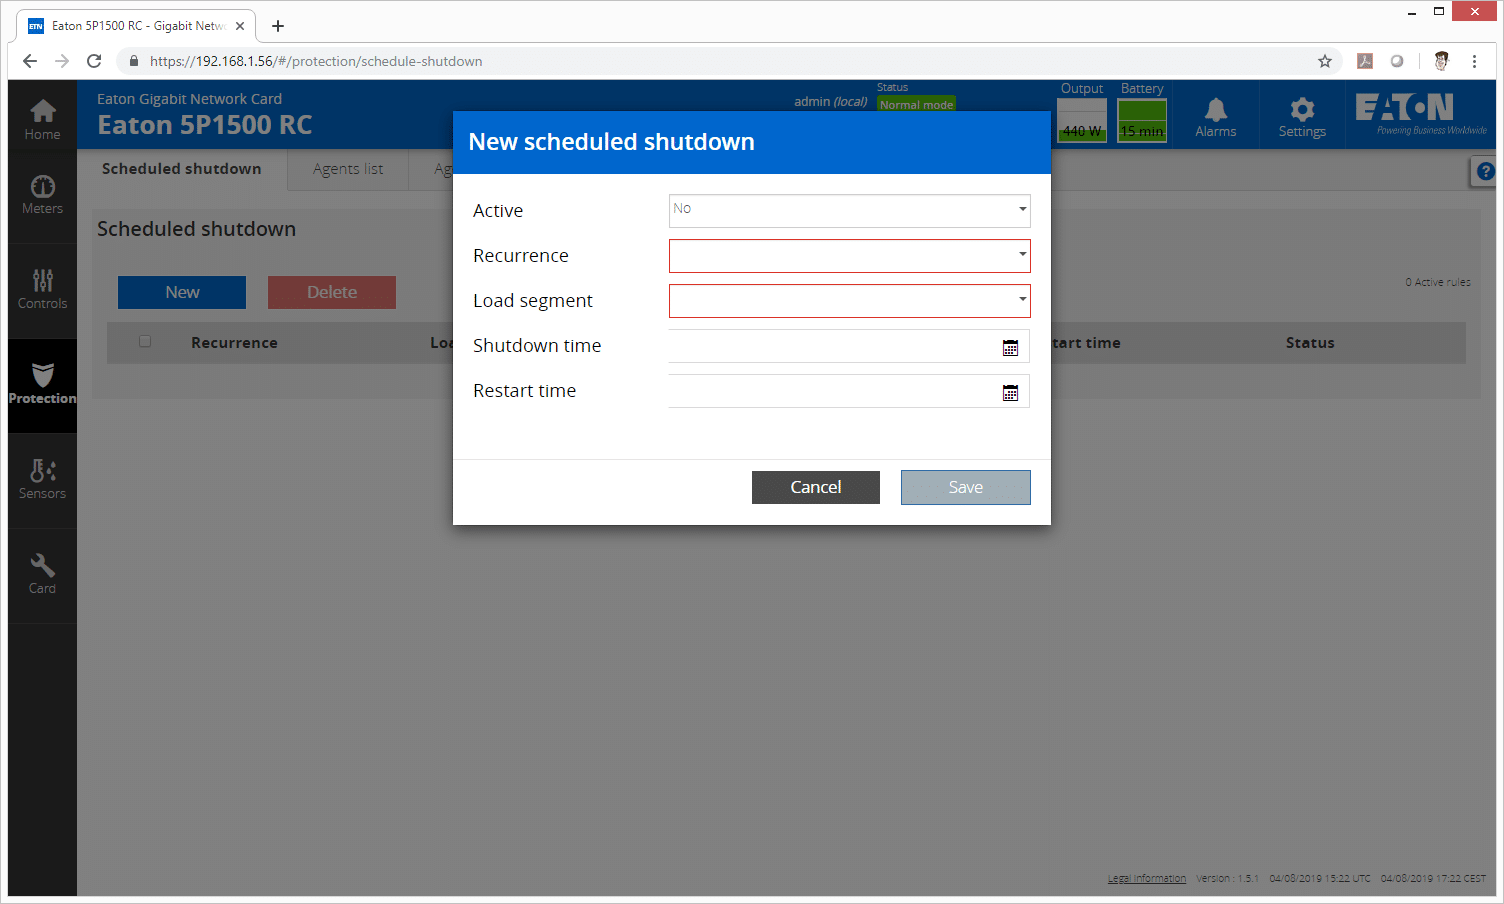Viewport: 1504px width, 904px height.
Task: Click the Output 440 W indicator
Action: click(x=1082, y=121)
